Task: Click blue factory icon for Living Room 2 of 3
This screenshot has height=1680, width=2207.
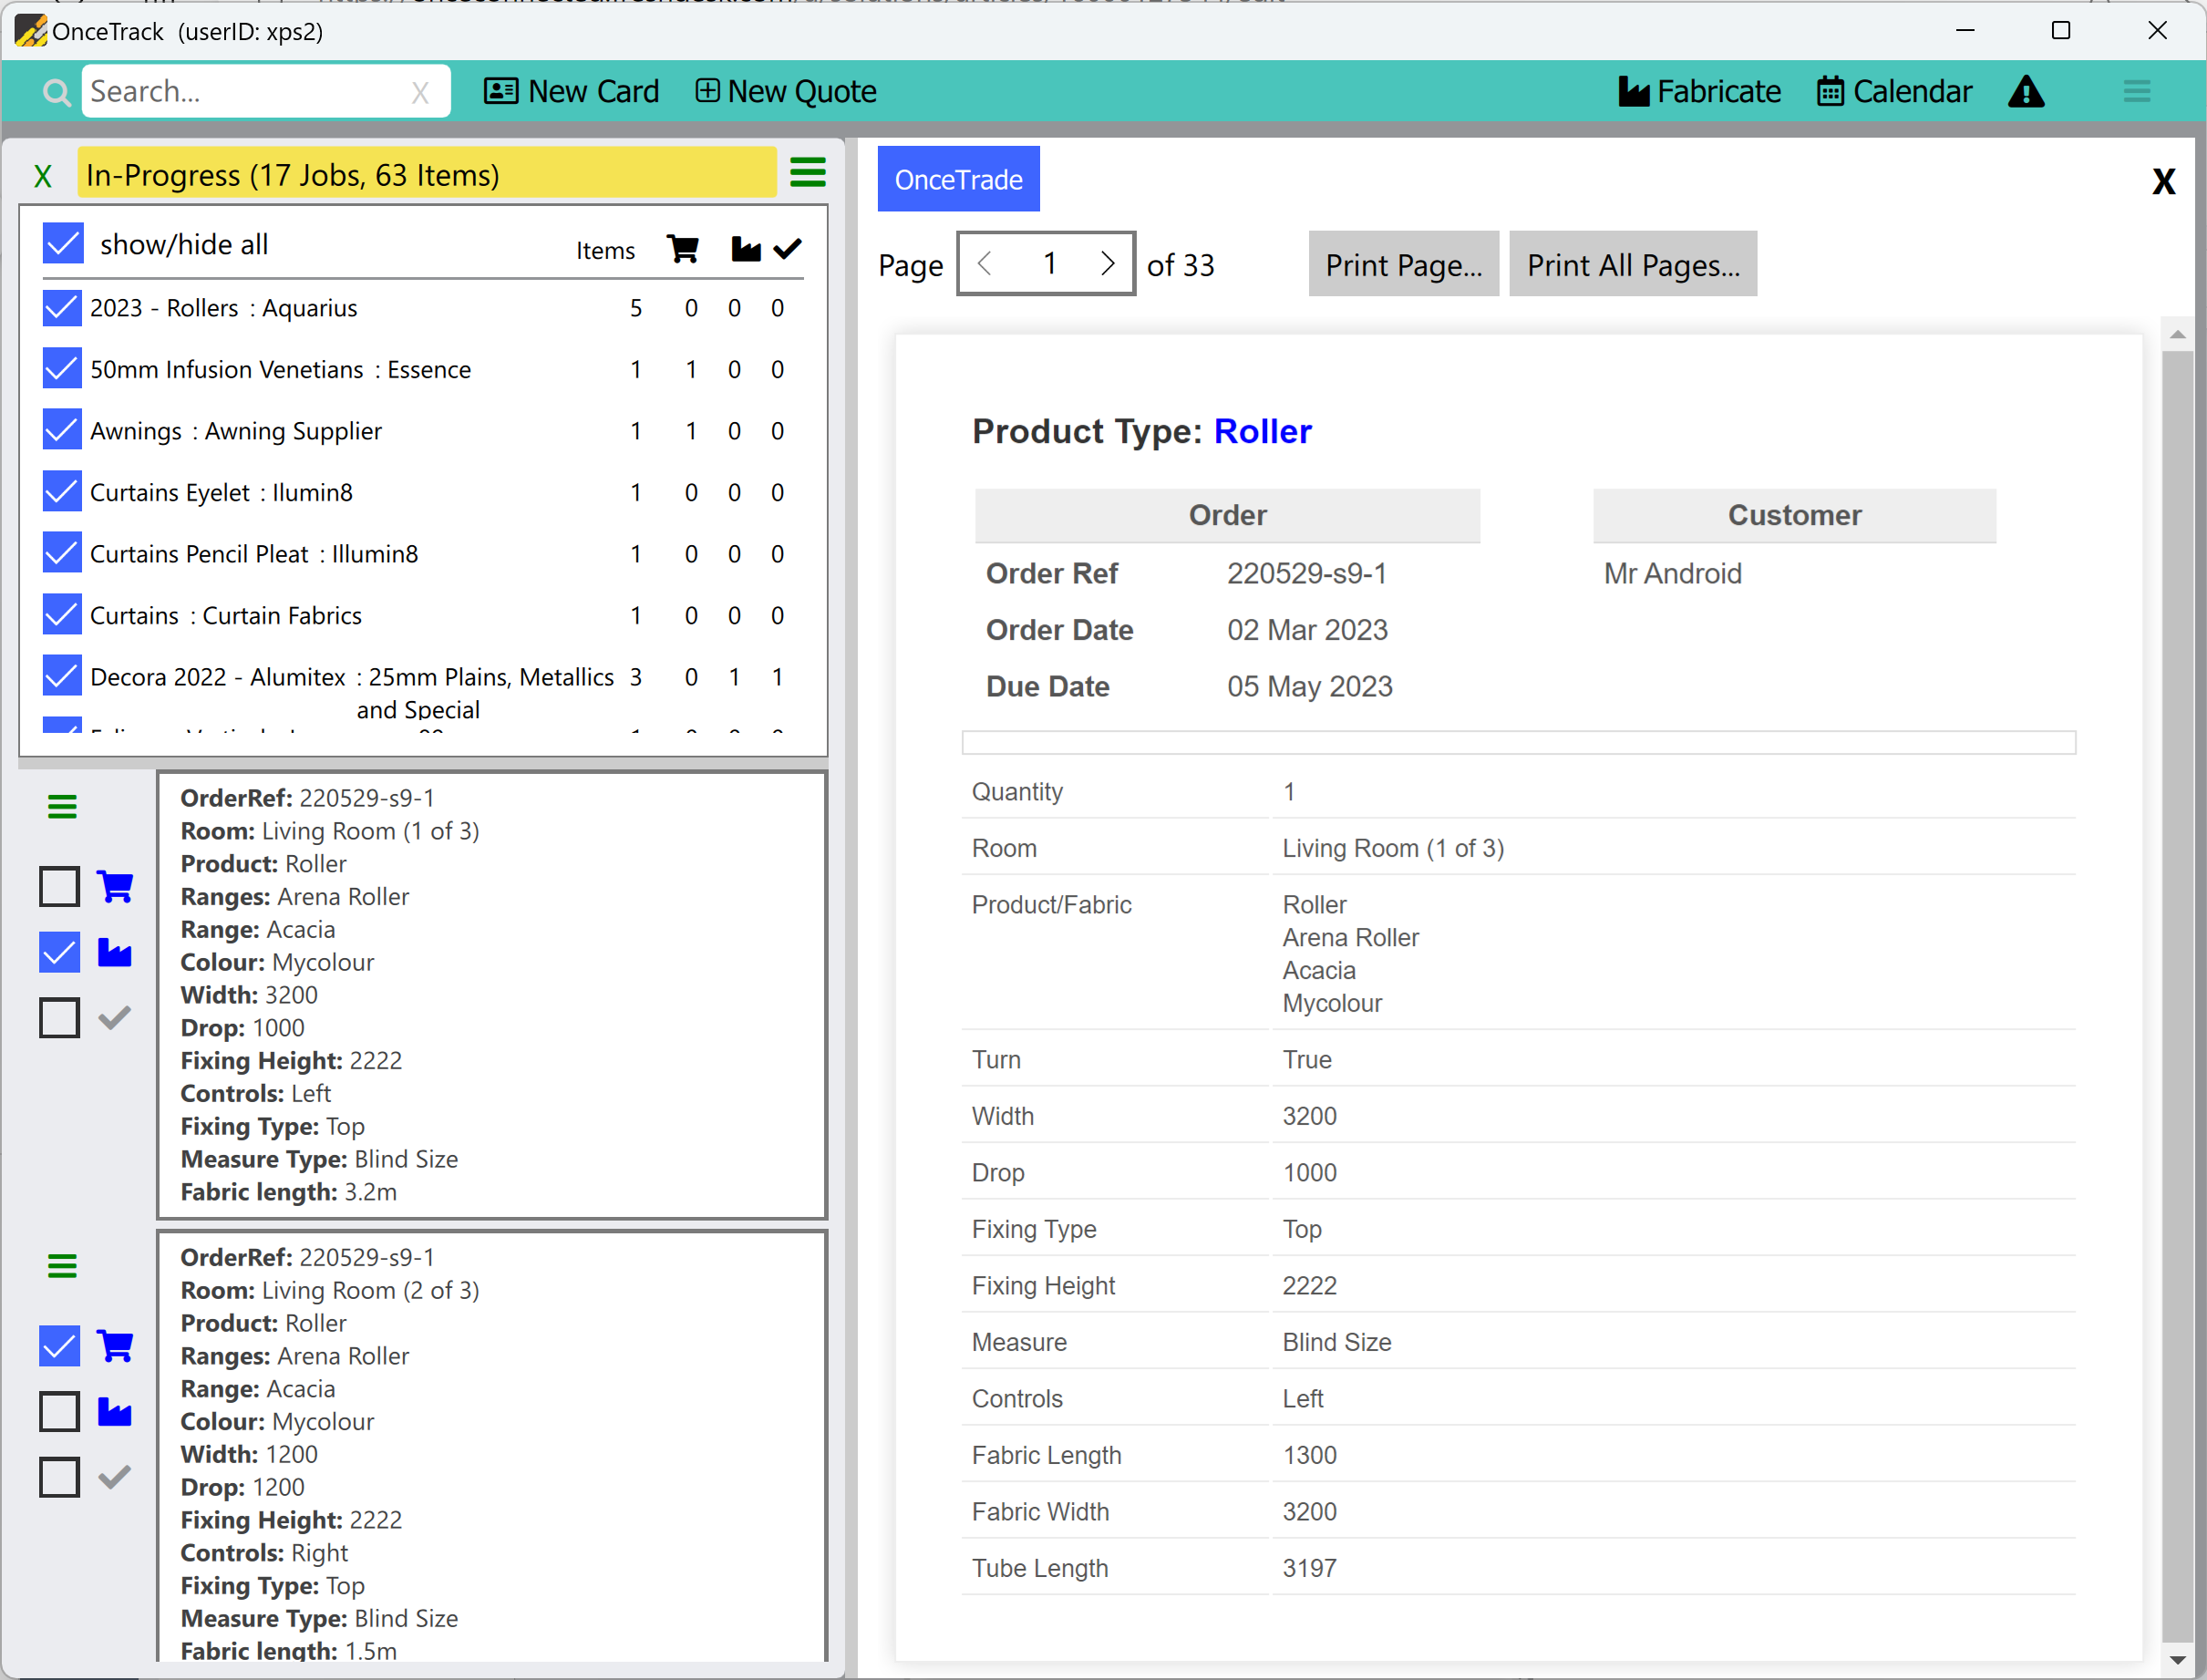Action: pyautogui.click(x=115, y=1411)
